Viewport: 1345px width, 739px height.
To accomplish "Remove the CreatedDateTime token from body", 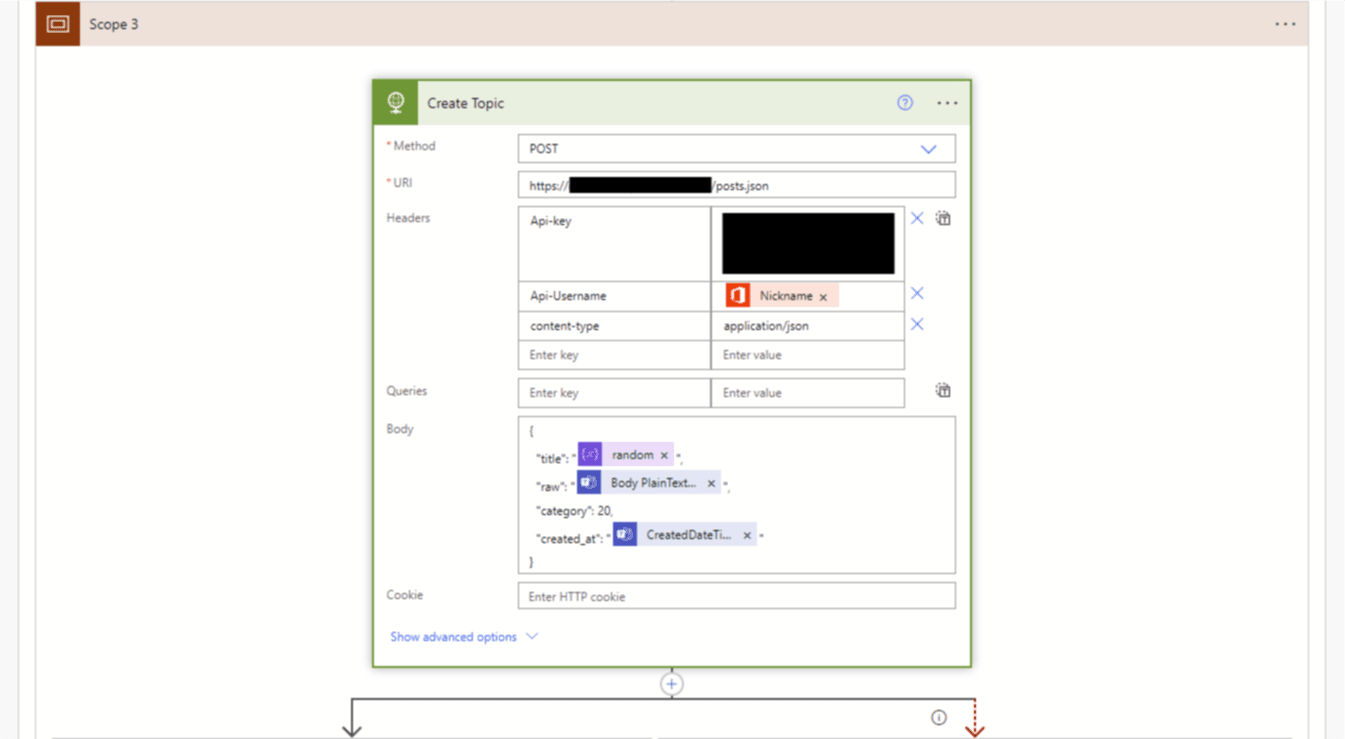I will [747, 535].
